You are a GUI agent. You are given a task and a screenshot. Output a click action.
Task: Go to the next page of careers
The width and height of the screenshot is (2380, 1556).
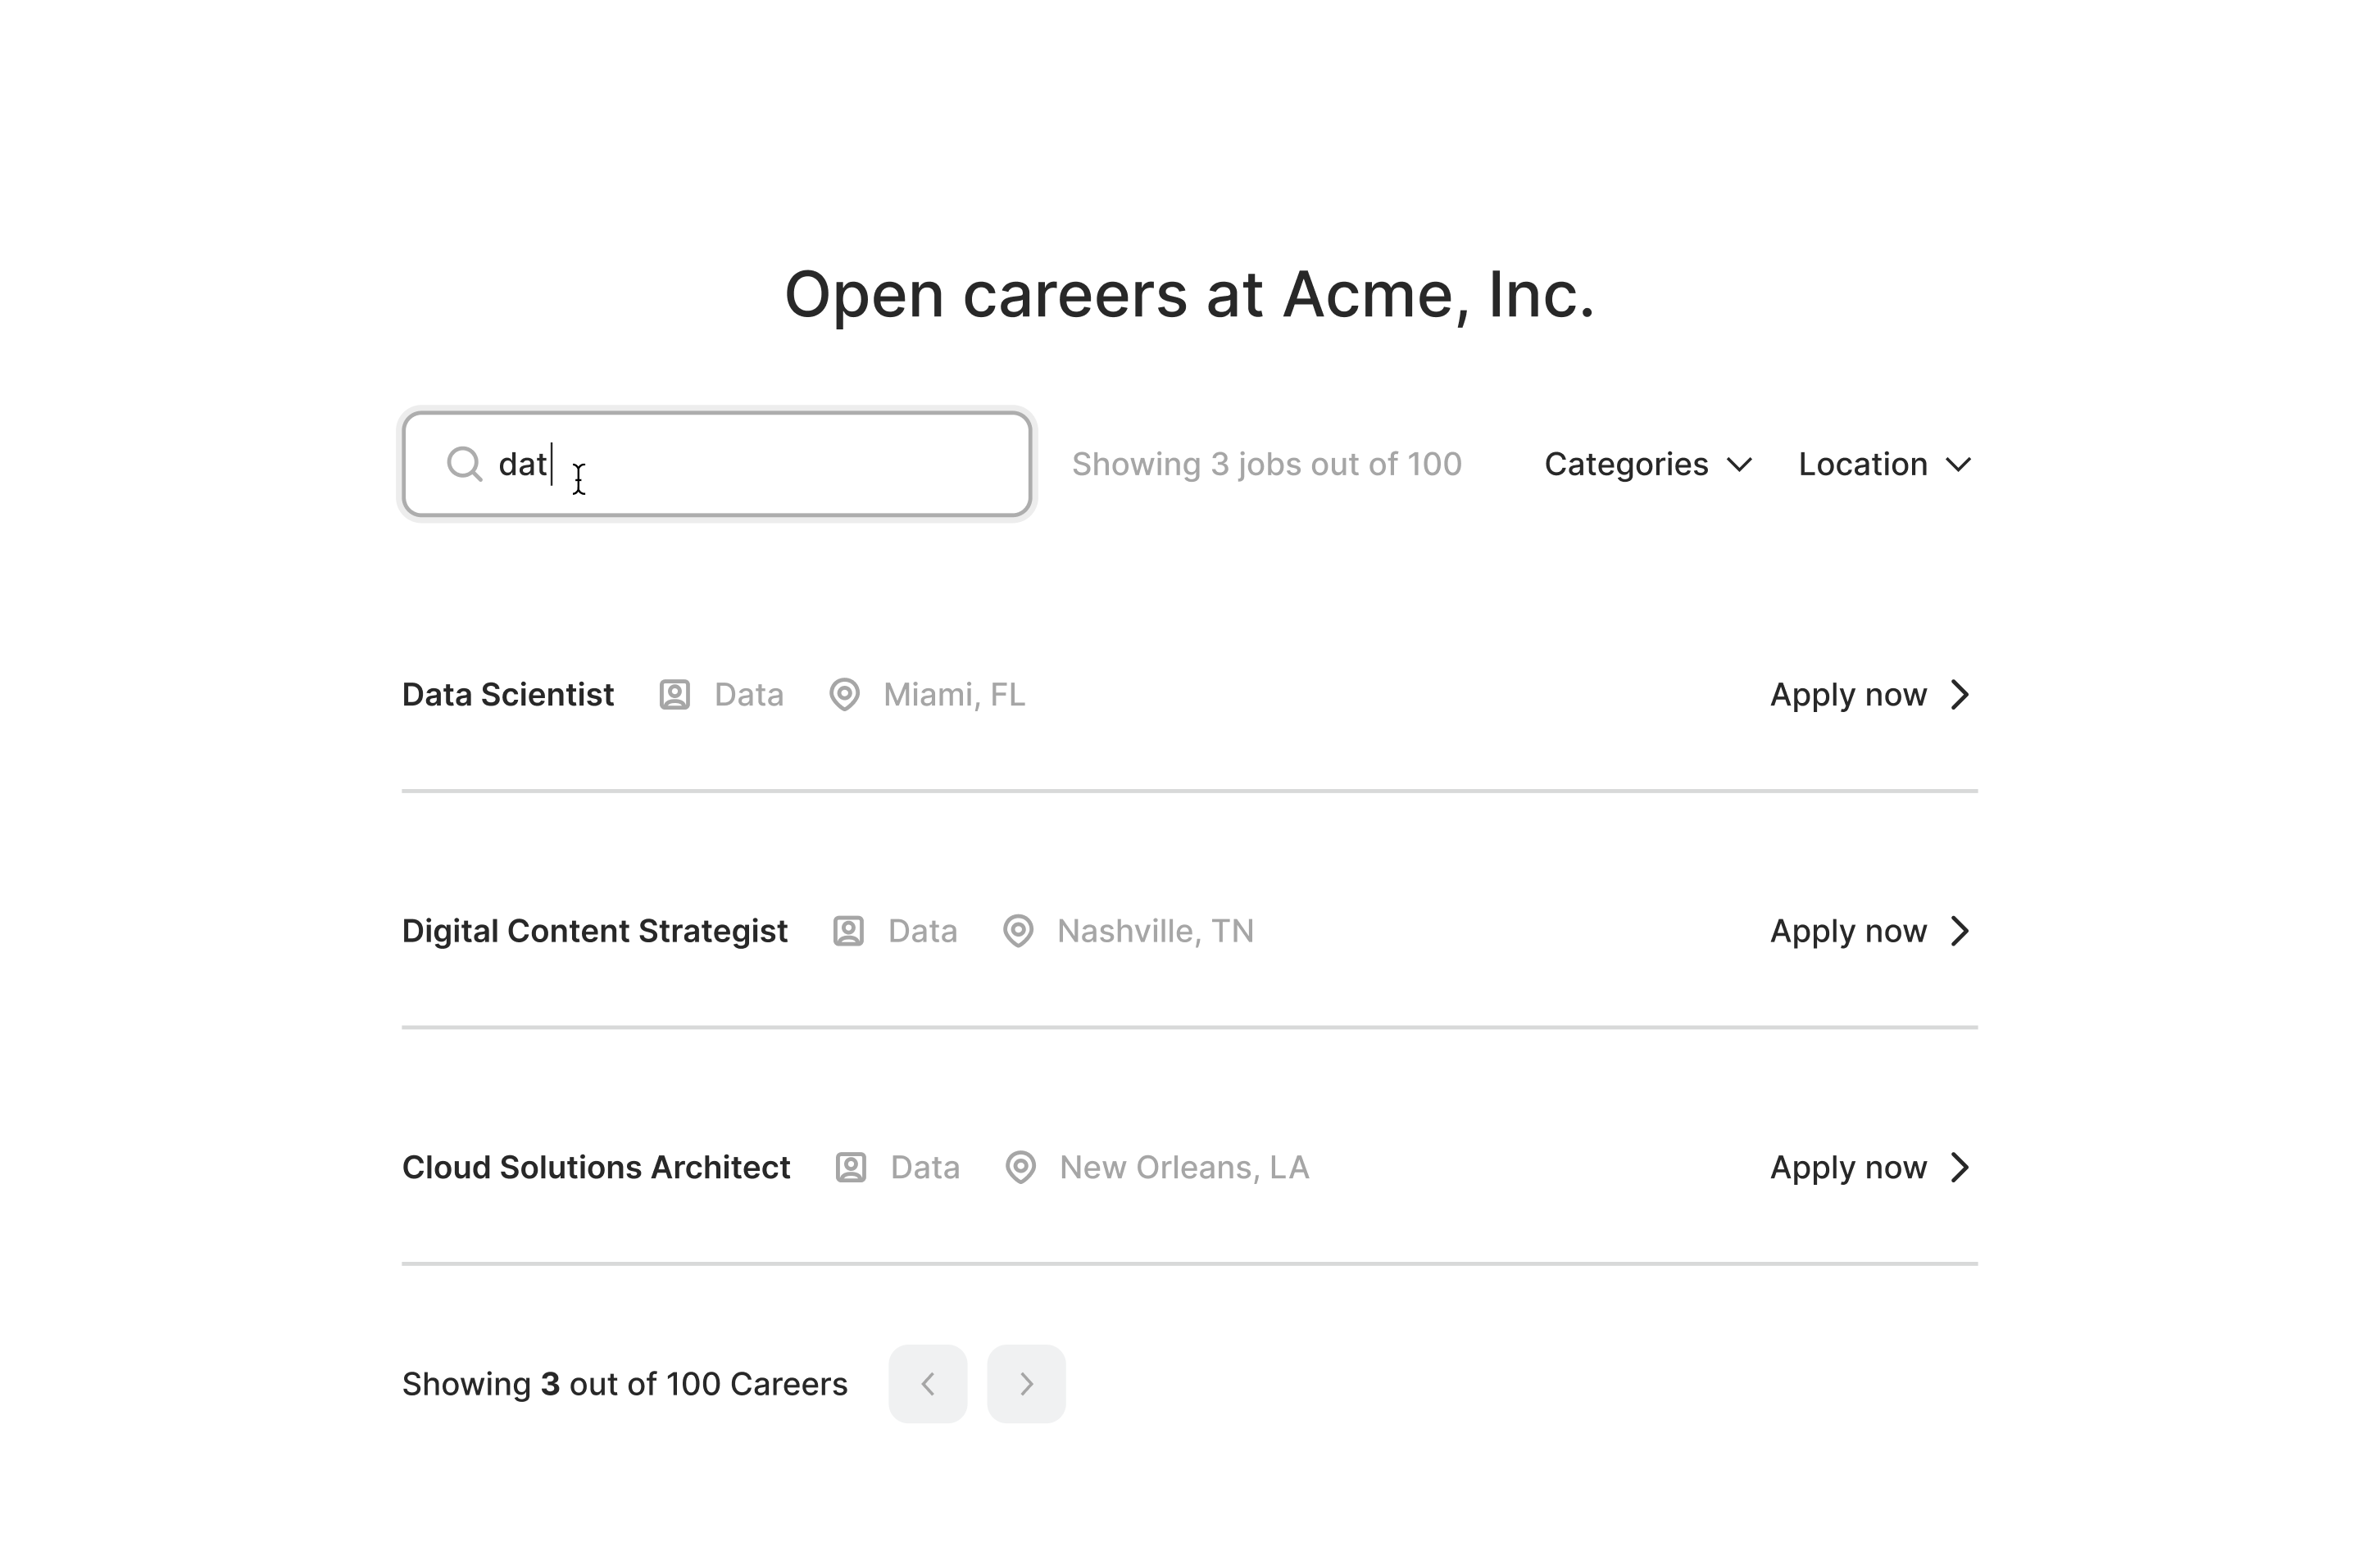coord(1026,1384)
